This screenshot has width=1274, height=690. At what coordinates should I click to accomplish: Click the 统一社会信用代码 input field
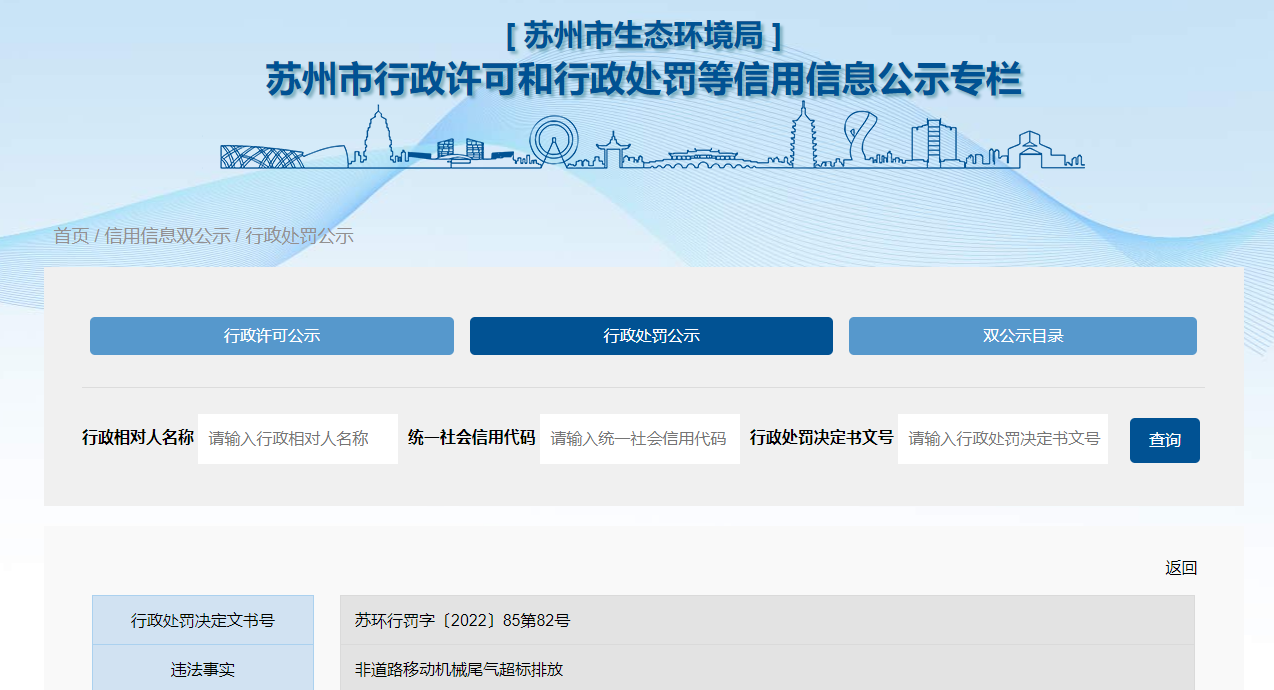[x=640, y=439]
